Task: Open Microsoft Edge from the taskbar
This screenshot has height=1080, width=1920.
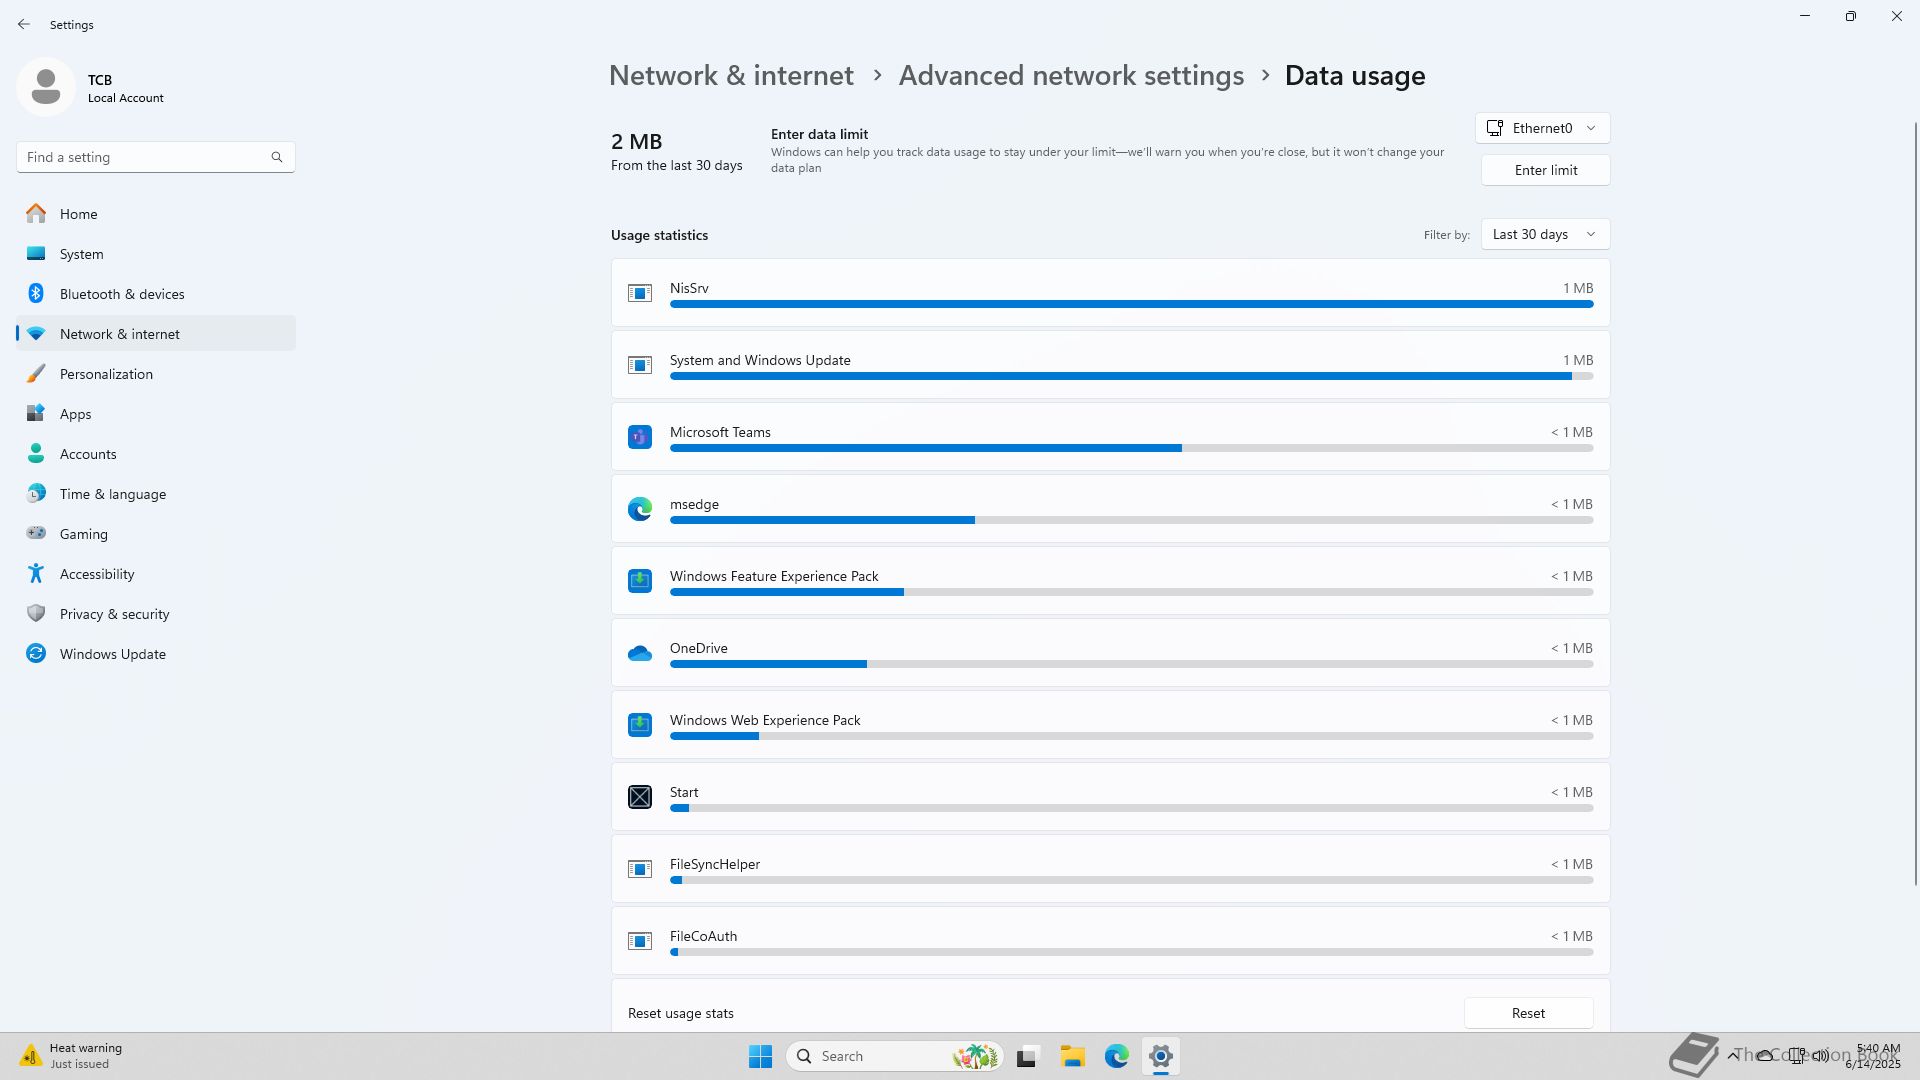Action: [1116, 1056]
